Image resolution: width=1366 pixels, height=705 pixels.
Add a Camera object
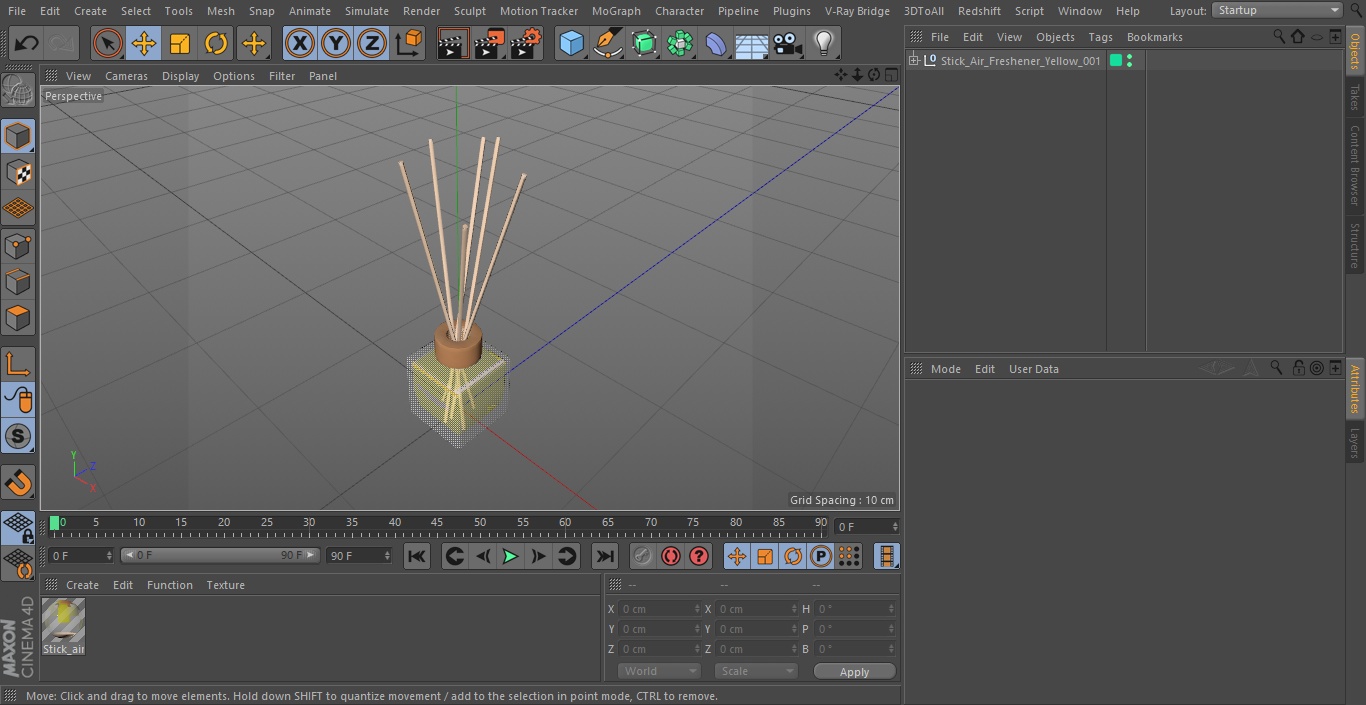click(788, 43)
